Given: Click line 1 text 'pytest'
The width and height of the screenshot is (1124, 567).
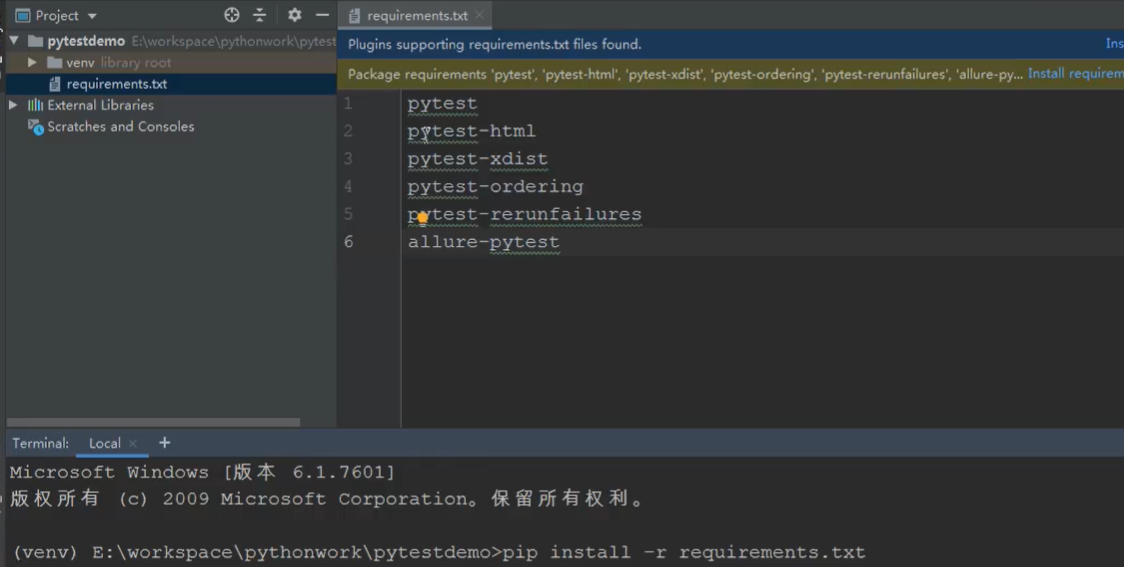Looking at the screenshot, I should [x=442, y=103].
